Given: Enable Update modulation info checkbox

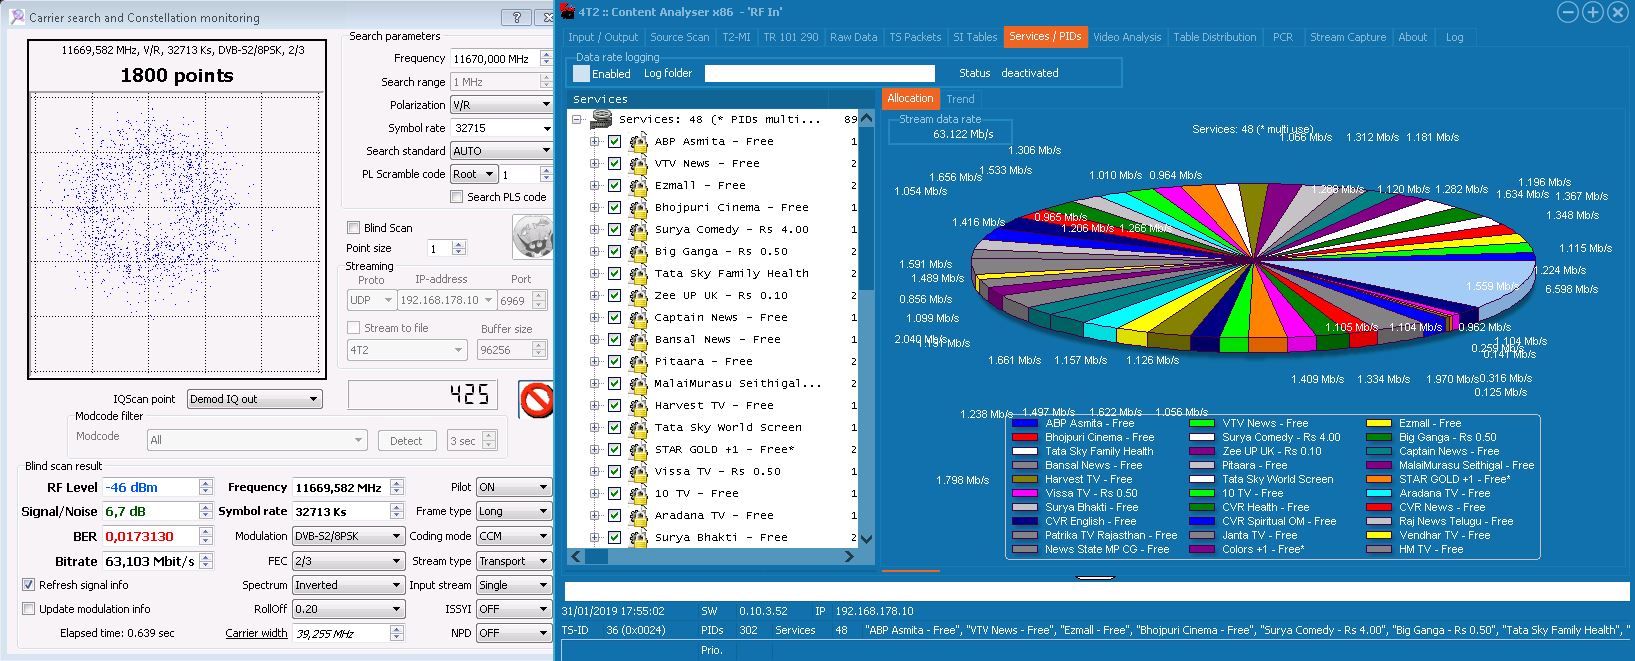Looking at the screenshot, I should coord(28,609).
